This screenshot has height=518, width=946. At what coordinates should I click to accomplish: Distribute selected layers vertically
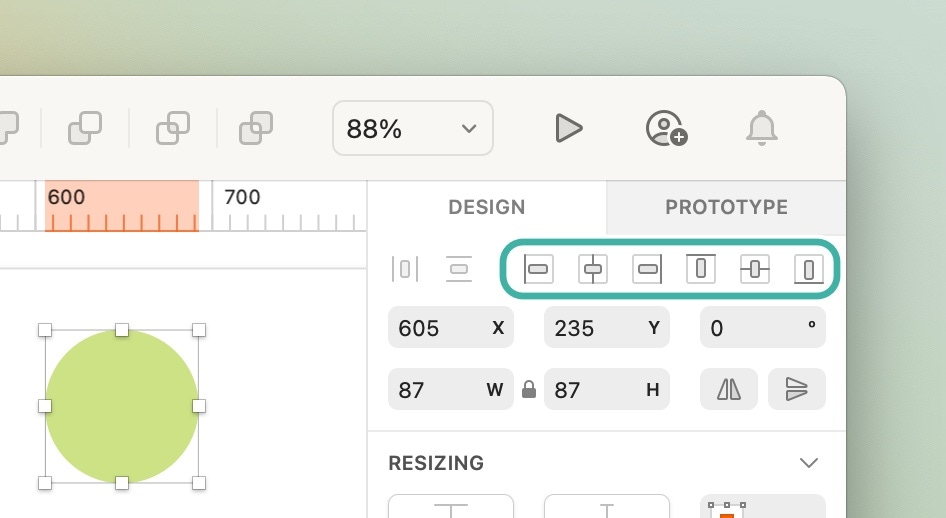[x=459, y=269]
